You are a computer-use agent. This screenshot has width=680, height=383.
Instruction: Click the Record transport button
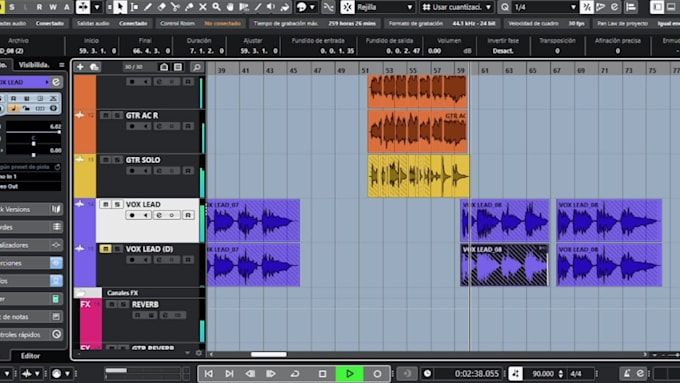(x=377, y=373)
